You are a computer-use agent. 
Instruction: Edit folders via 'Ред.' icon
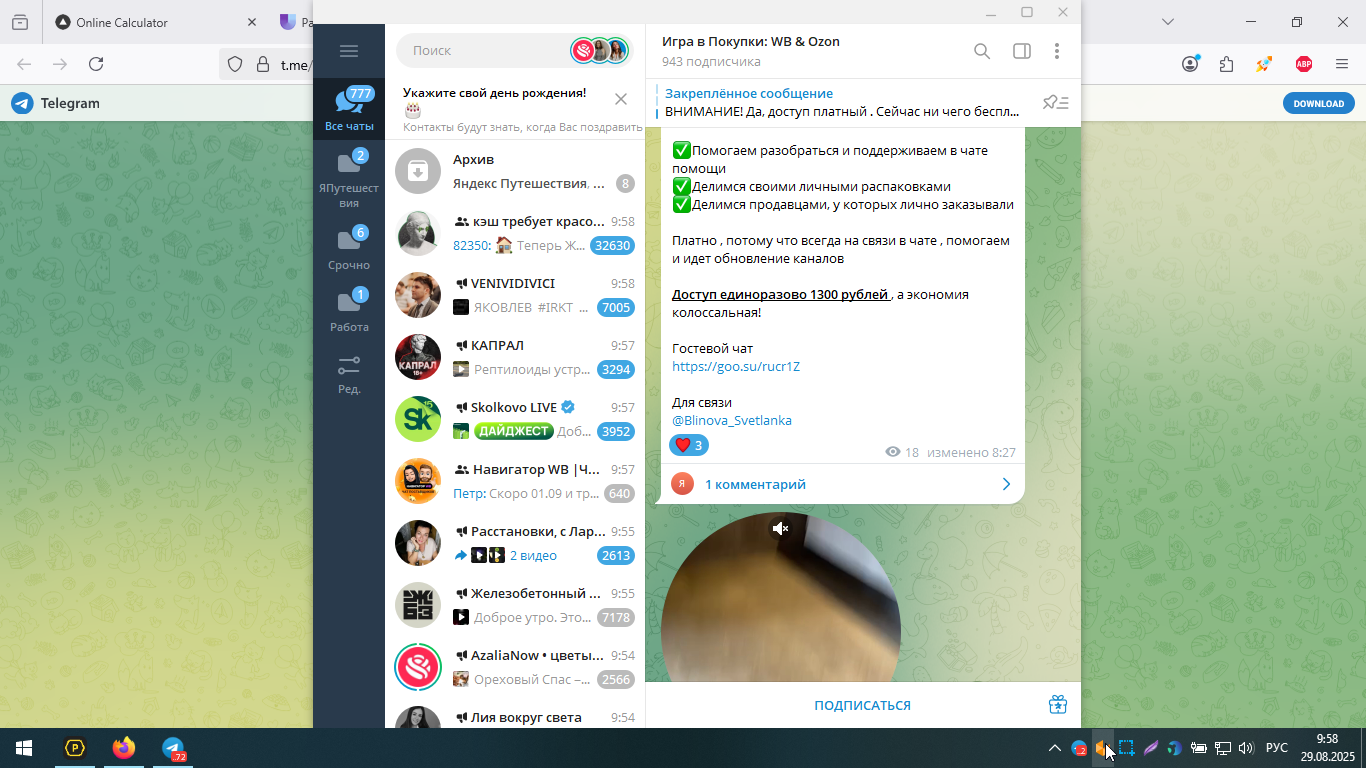coord(349,375)
